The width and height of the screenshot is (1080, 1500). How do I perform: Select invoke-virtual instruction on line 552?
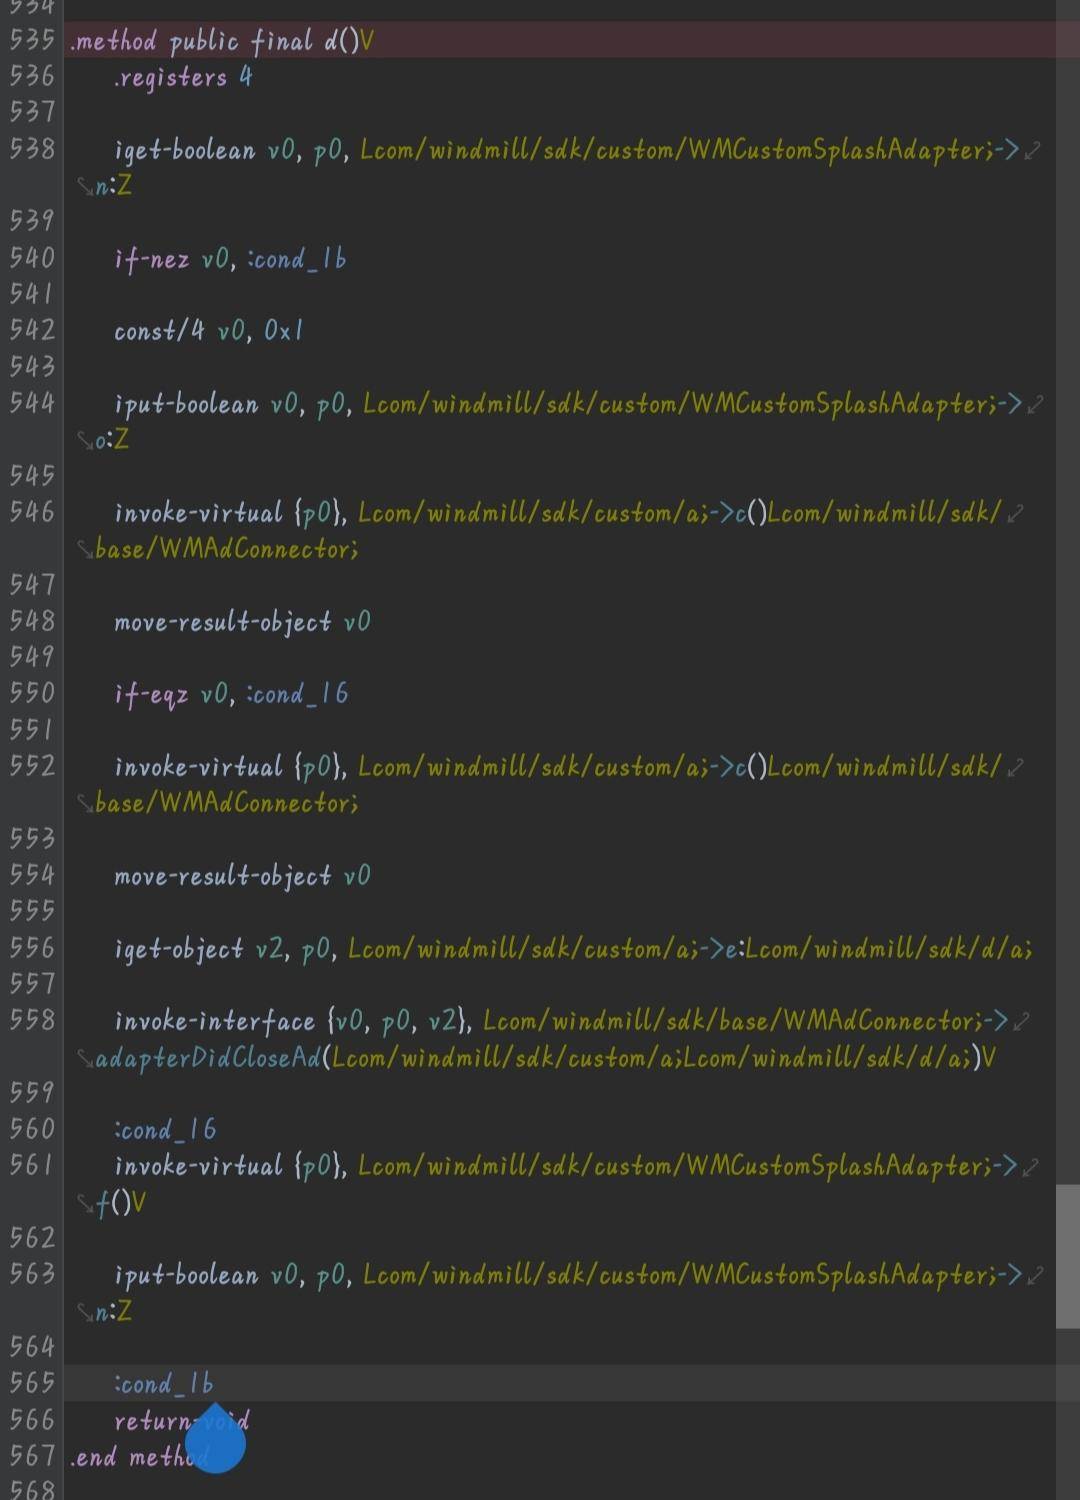tap(557, 767)
